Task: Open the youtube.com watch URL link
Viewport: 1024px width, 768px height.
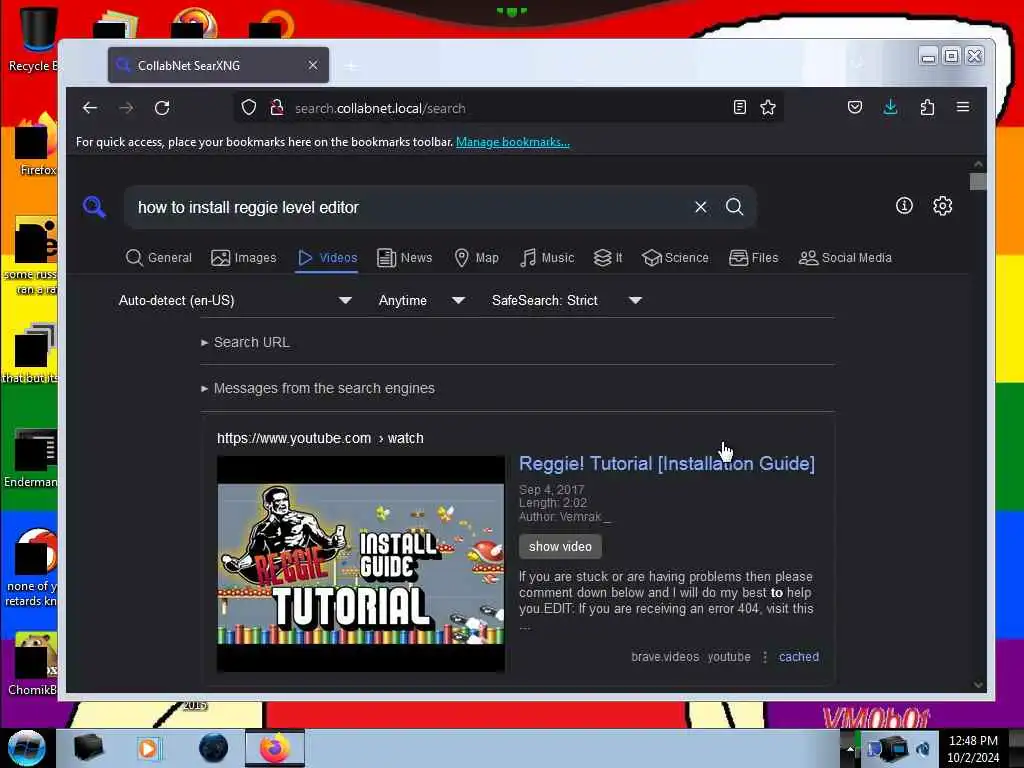Action: 320,438
